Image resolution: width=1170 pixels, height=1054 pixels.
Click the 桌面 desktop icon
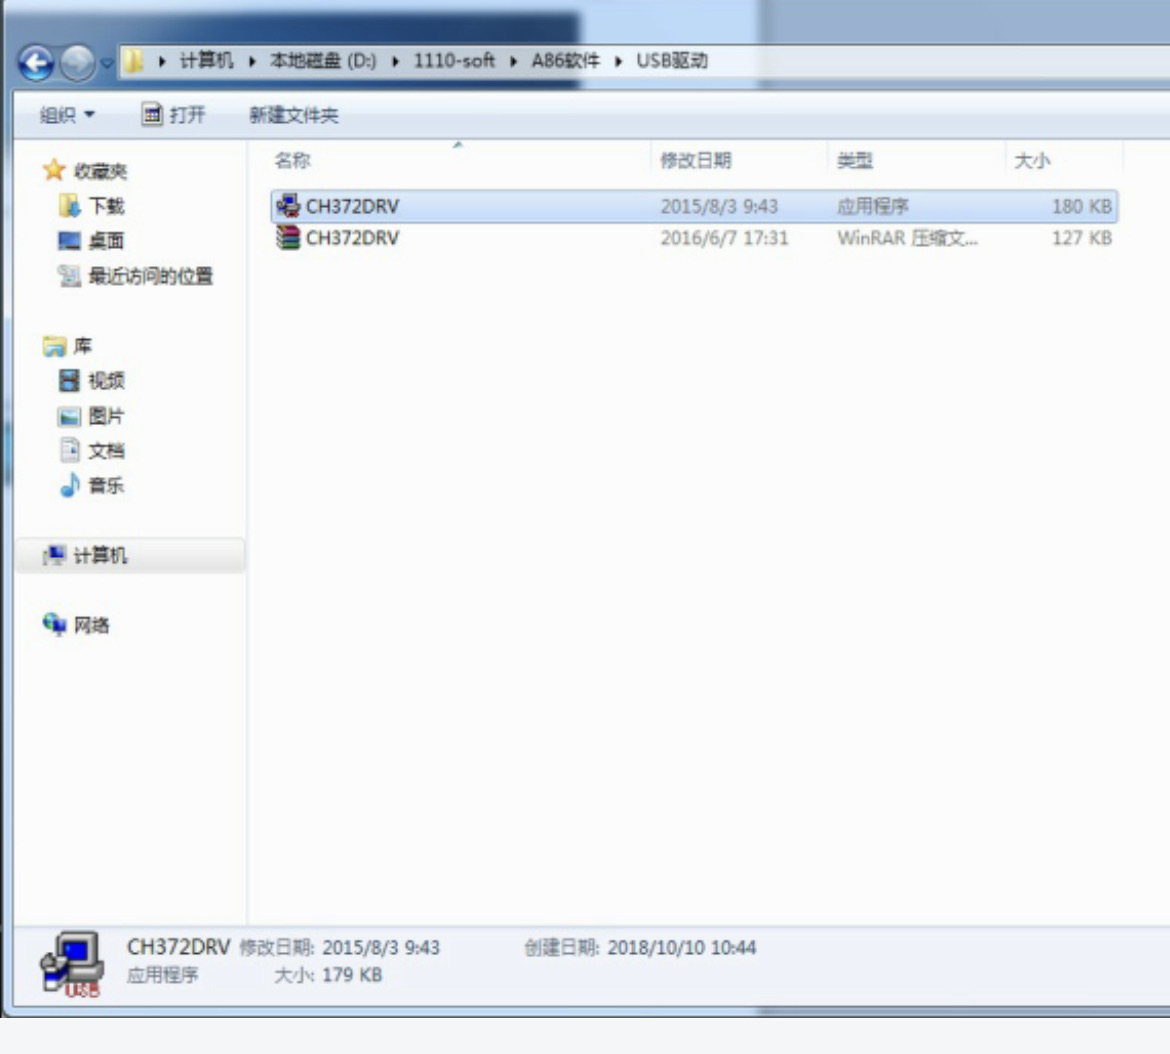(x=69, y=240)
